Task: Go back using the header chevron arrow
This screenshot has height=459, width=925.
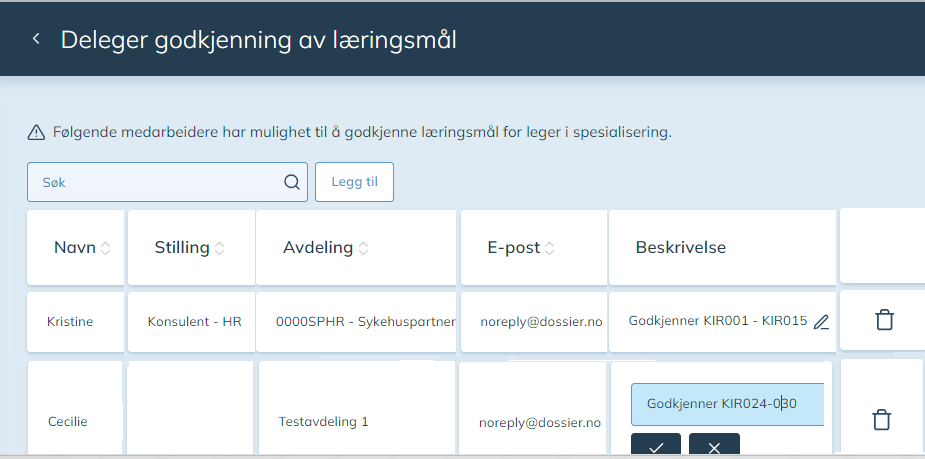Action: click(x=36, y=39)
